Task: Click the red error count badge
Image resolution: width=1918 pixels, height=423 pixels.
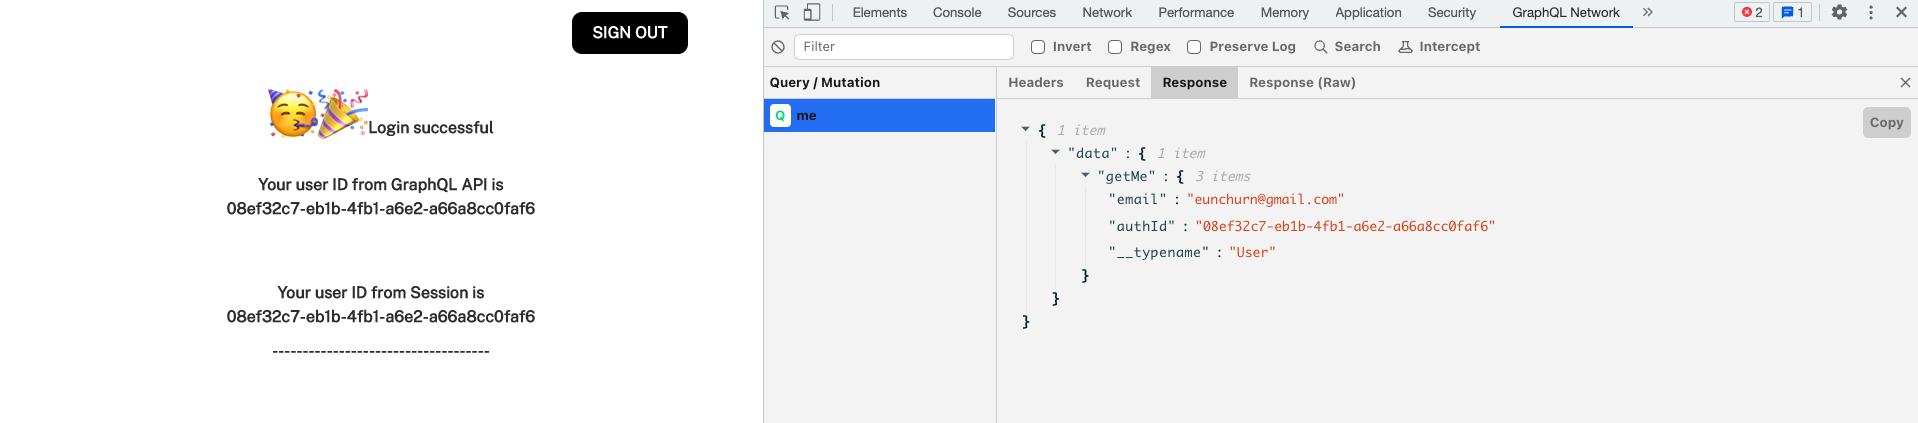Action: pos(1752,13)
